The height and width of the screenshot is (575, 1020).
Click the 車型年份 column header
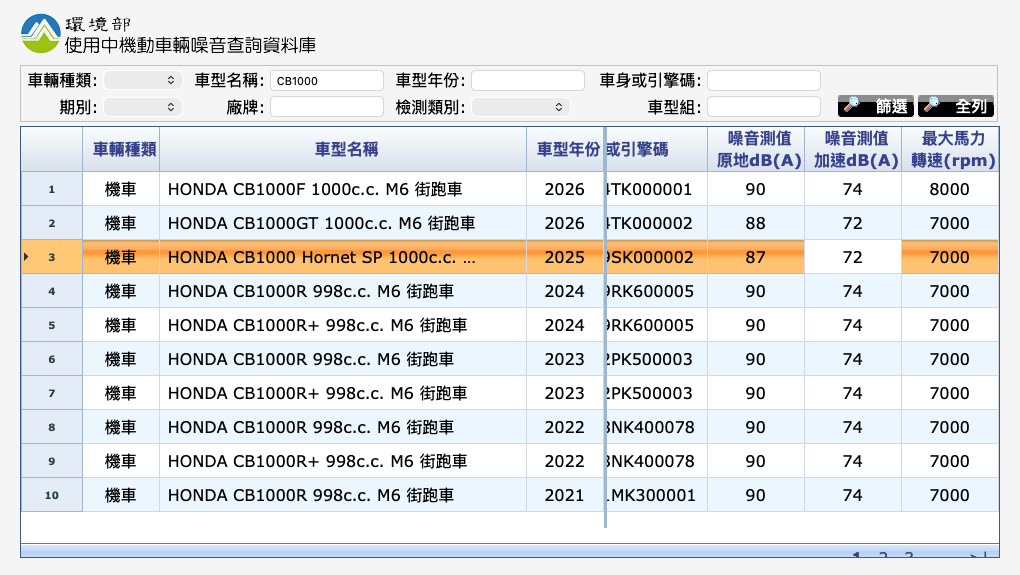567,149
